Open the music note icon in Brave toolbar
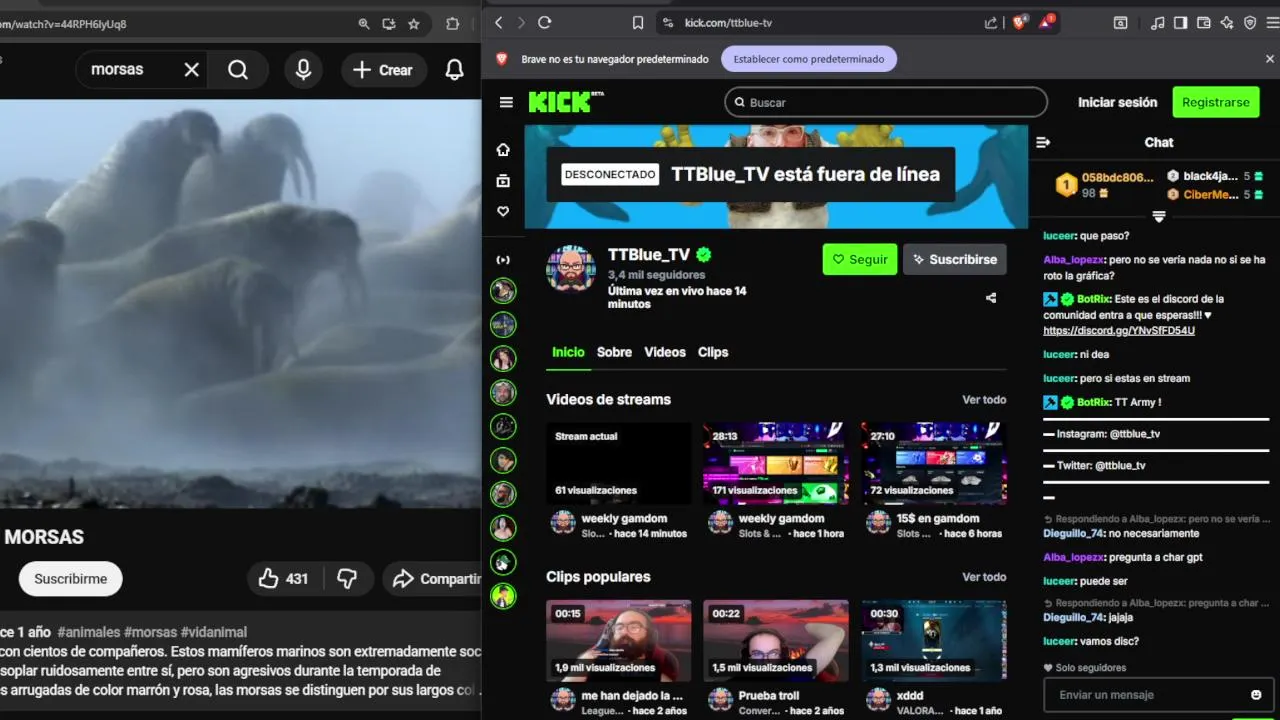Viewport: 1280px width, 720px height. click(1158, 23)
